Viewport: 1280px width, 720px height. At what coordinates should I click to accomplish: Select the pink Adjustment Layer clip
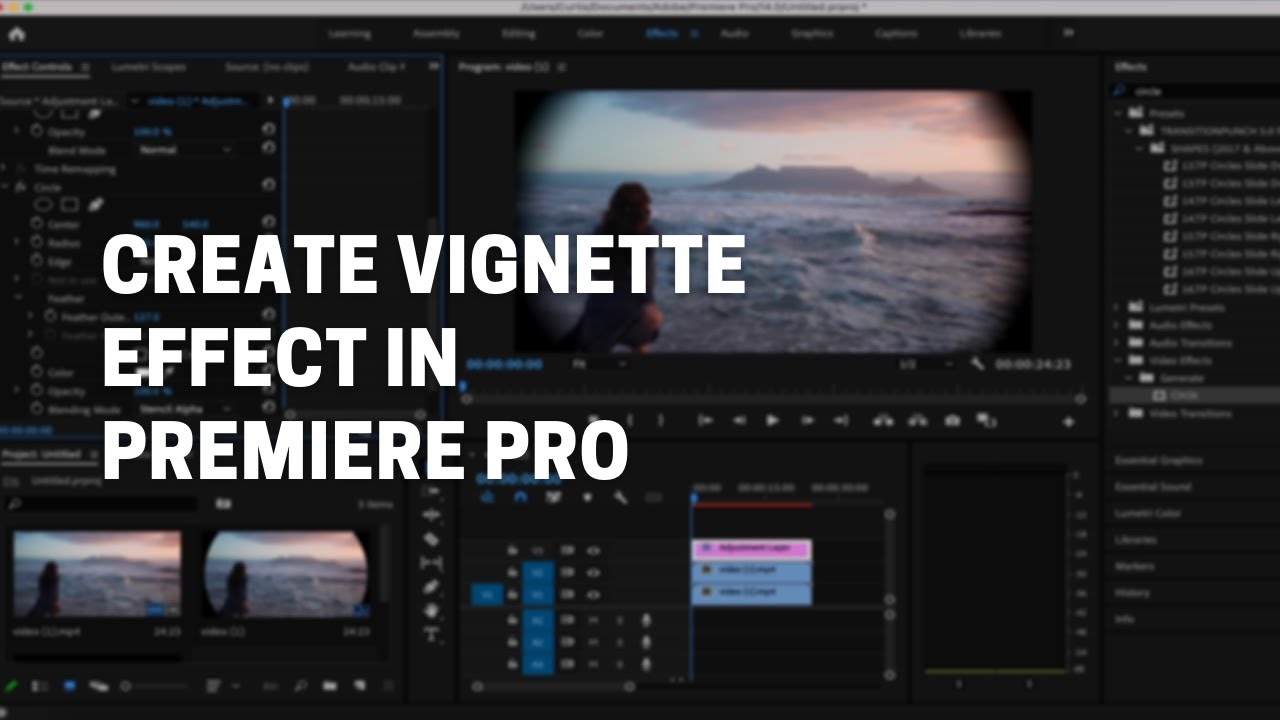(x=751, y=549)
